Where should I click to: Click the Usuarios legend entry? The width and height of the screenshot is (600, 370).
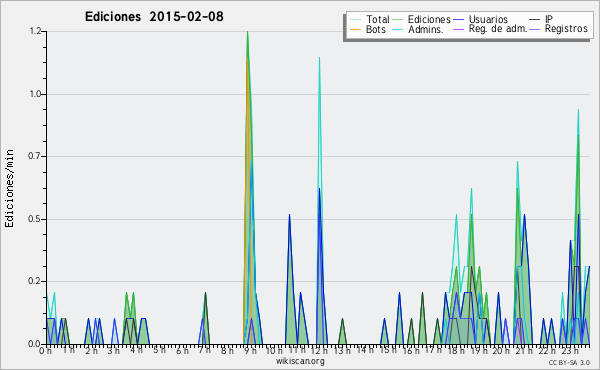pos(480,19)
